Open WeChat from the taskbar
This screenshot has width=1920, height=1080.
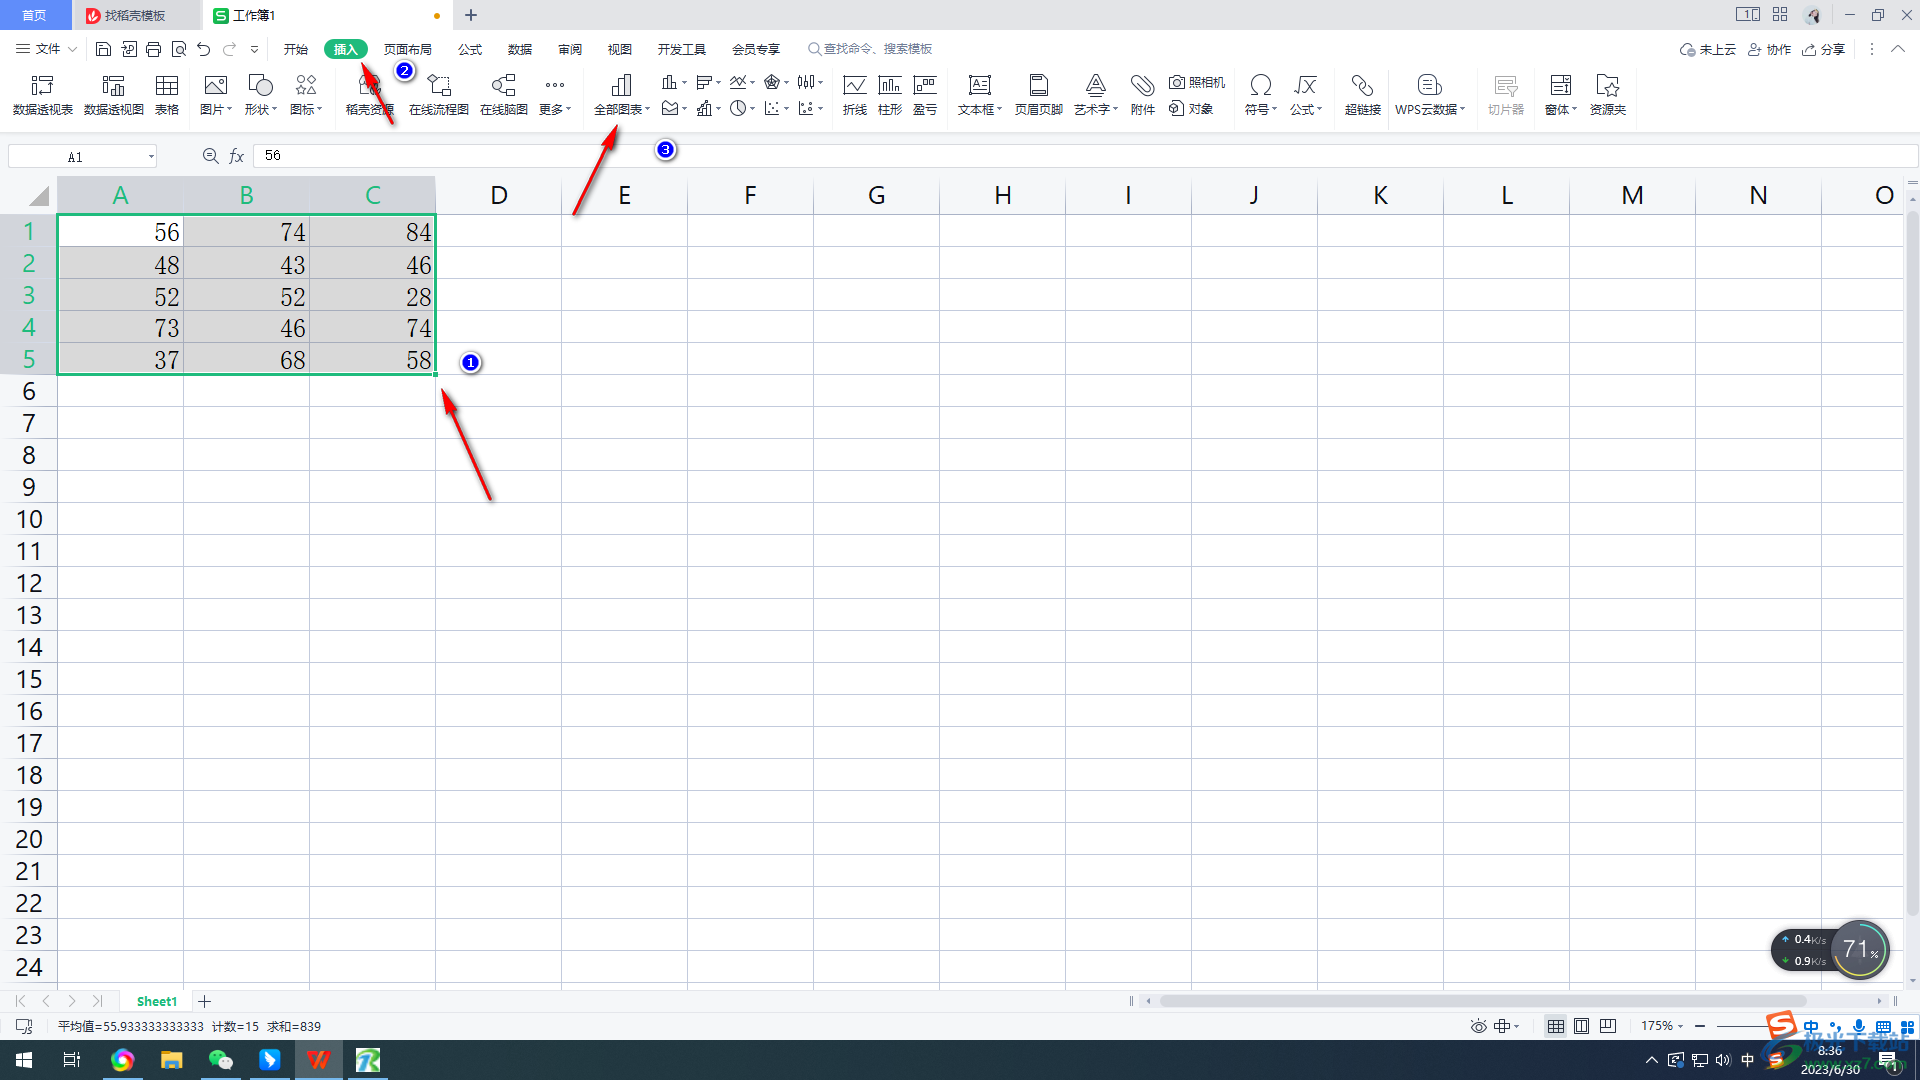(x=220, y=1060)
